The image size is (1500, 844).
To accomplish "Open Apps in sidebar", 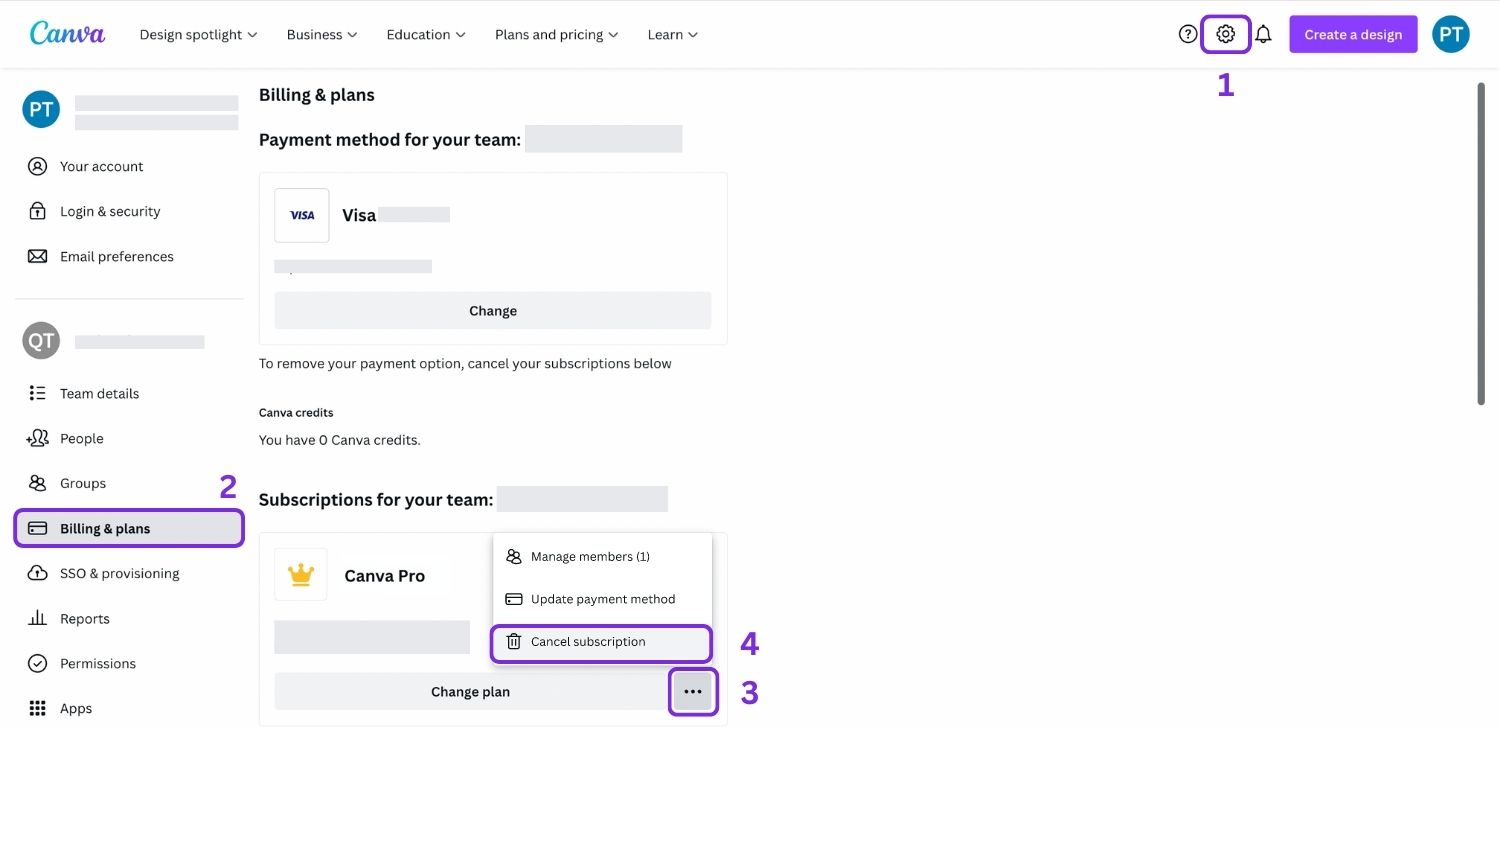I will (x=129, y=708).
